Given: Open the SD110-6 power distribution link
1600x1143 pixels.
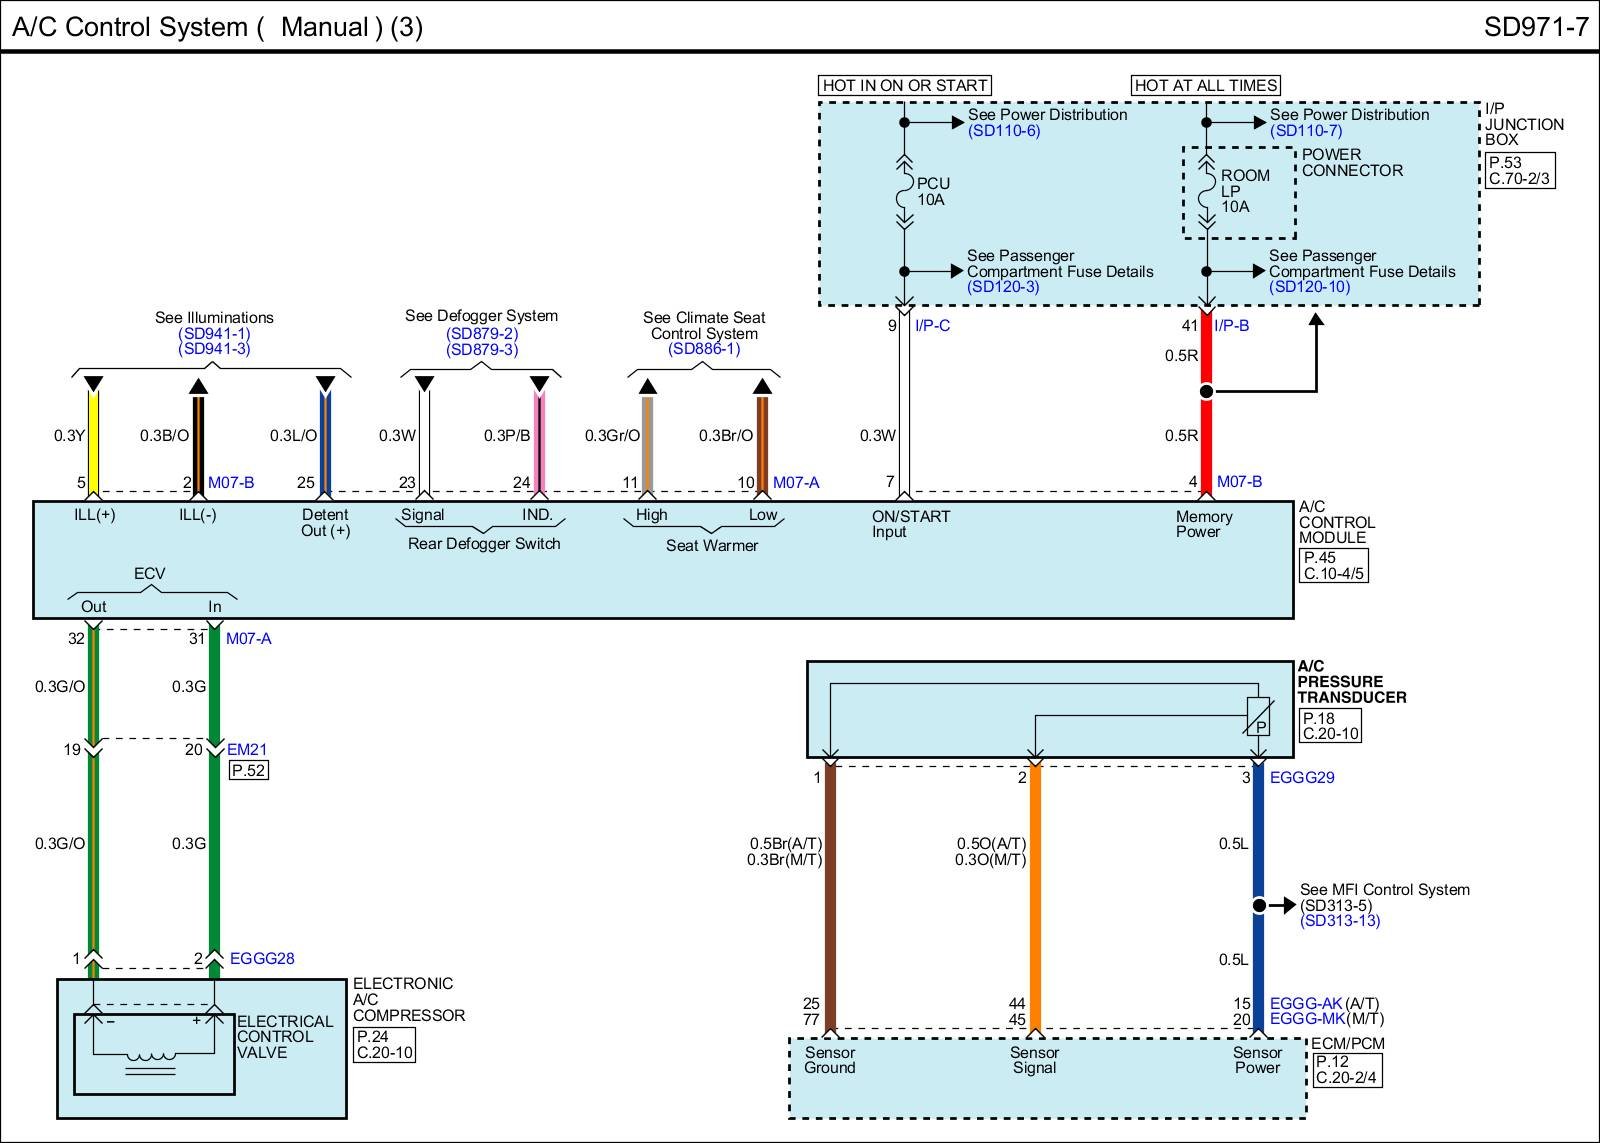Looking at the screenshot, I should click(x=1003, y=131).
